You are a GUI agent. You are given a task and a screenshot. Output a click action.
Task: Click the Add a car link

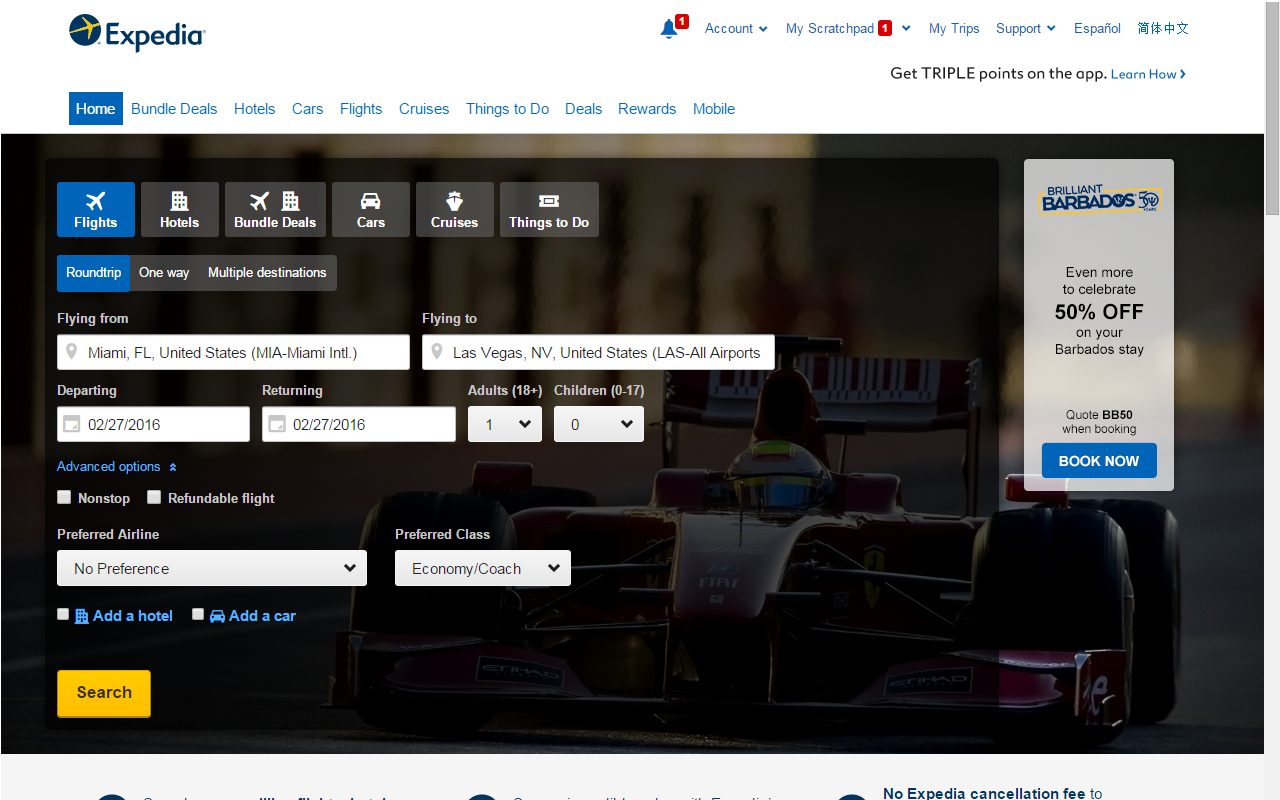pyautogui.click(x=262, y=616)
